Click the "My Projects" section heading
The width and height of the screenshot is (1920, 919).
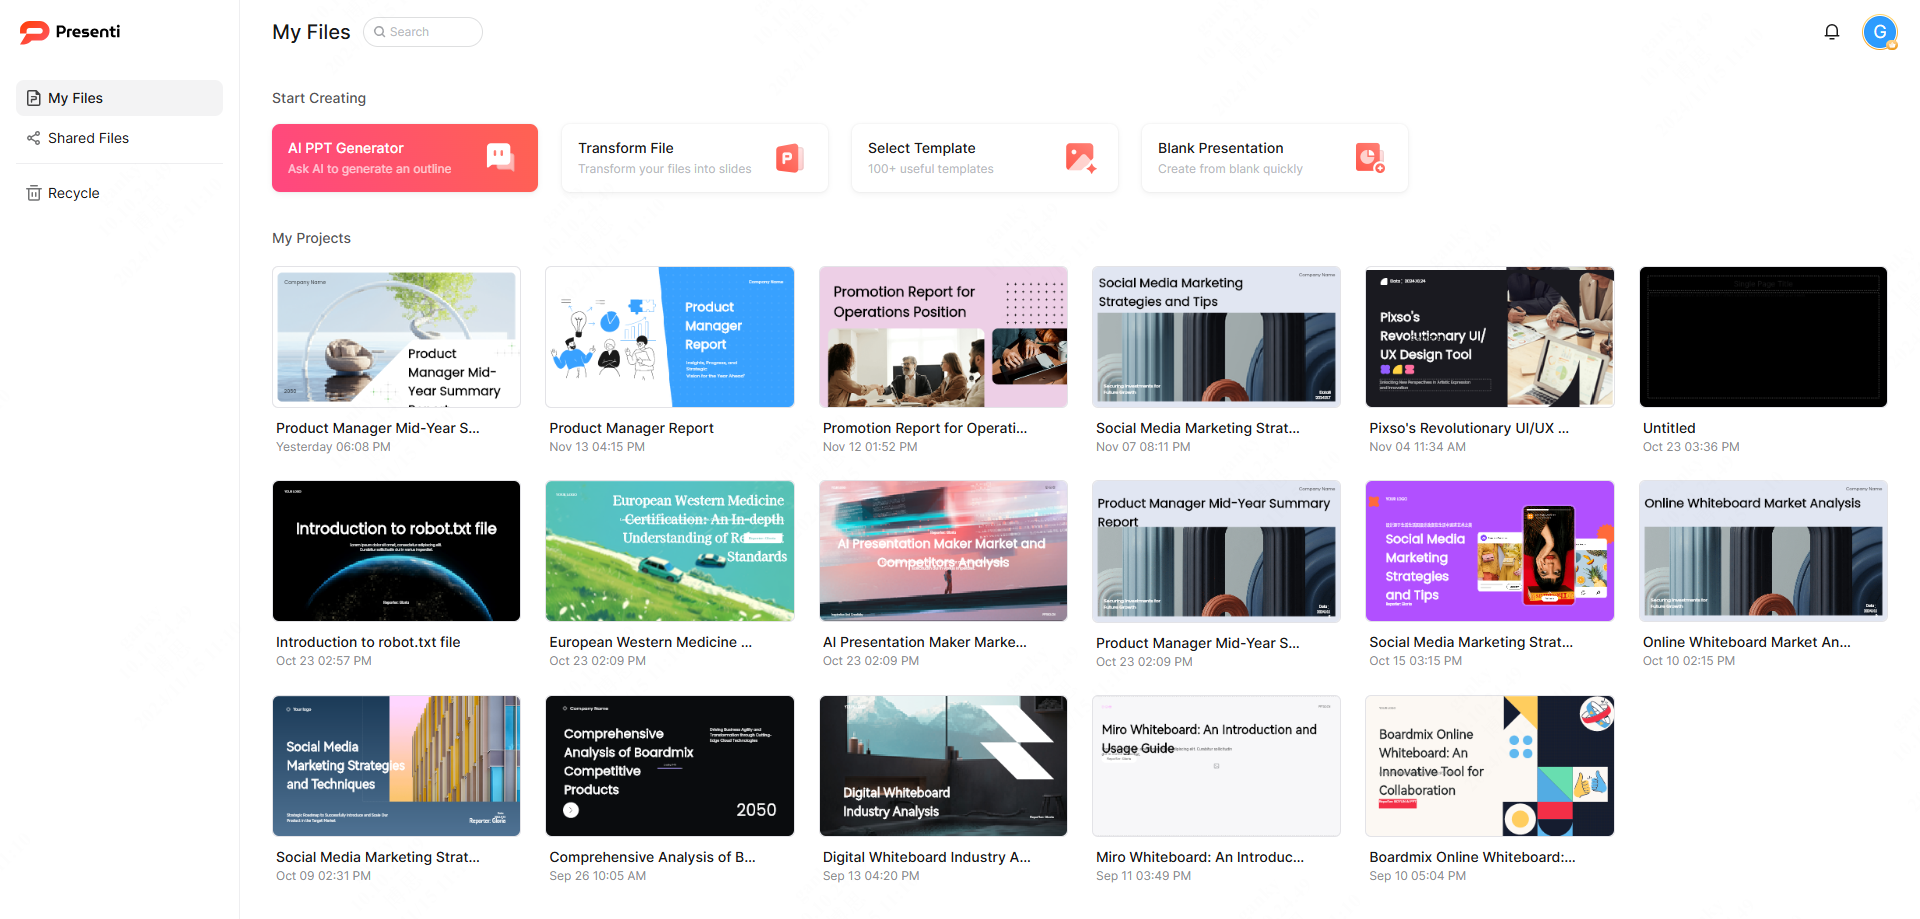311,238
